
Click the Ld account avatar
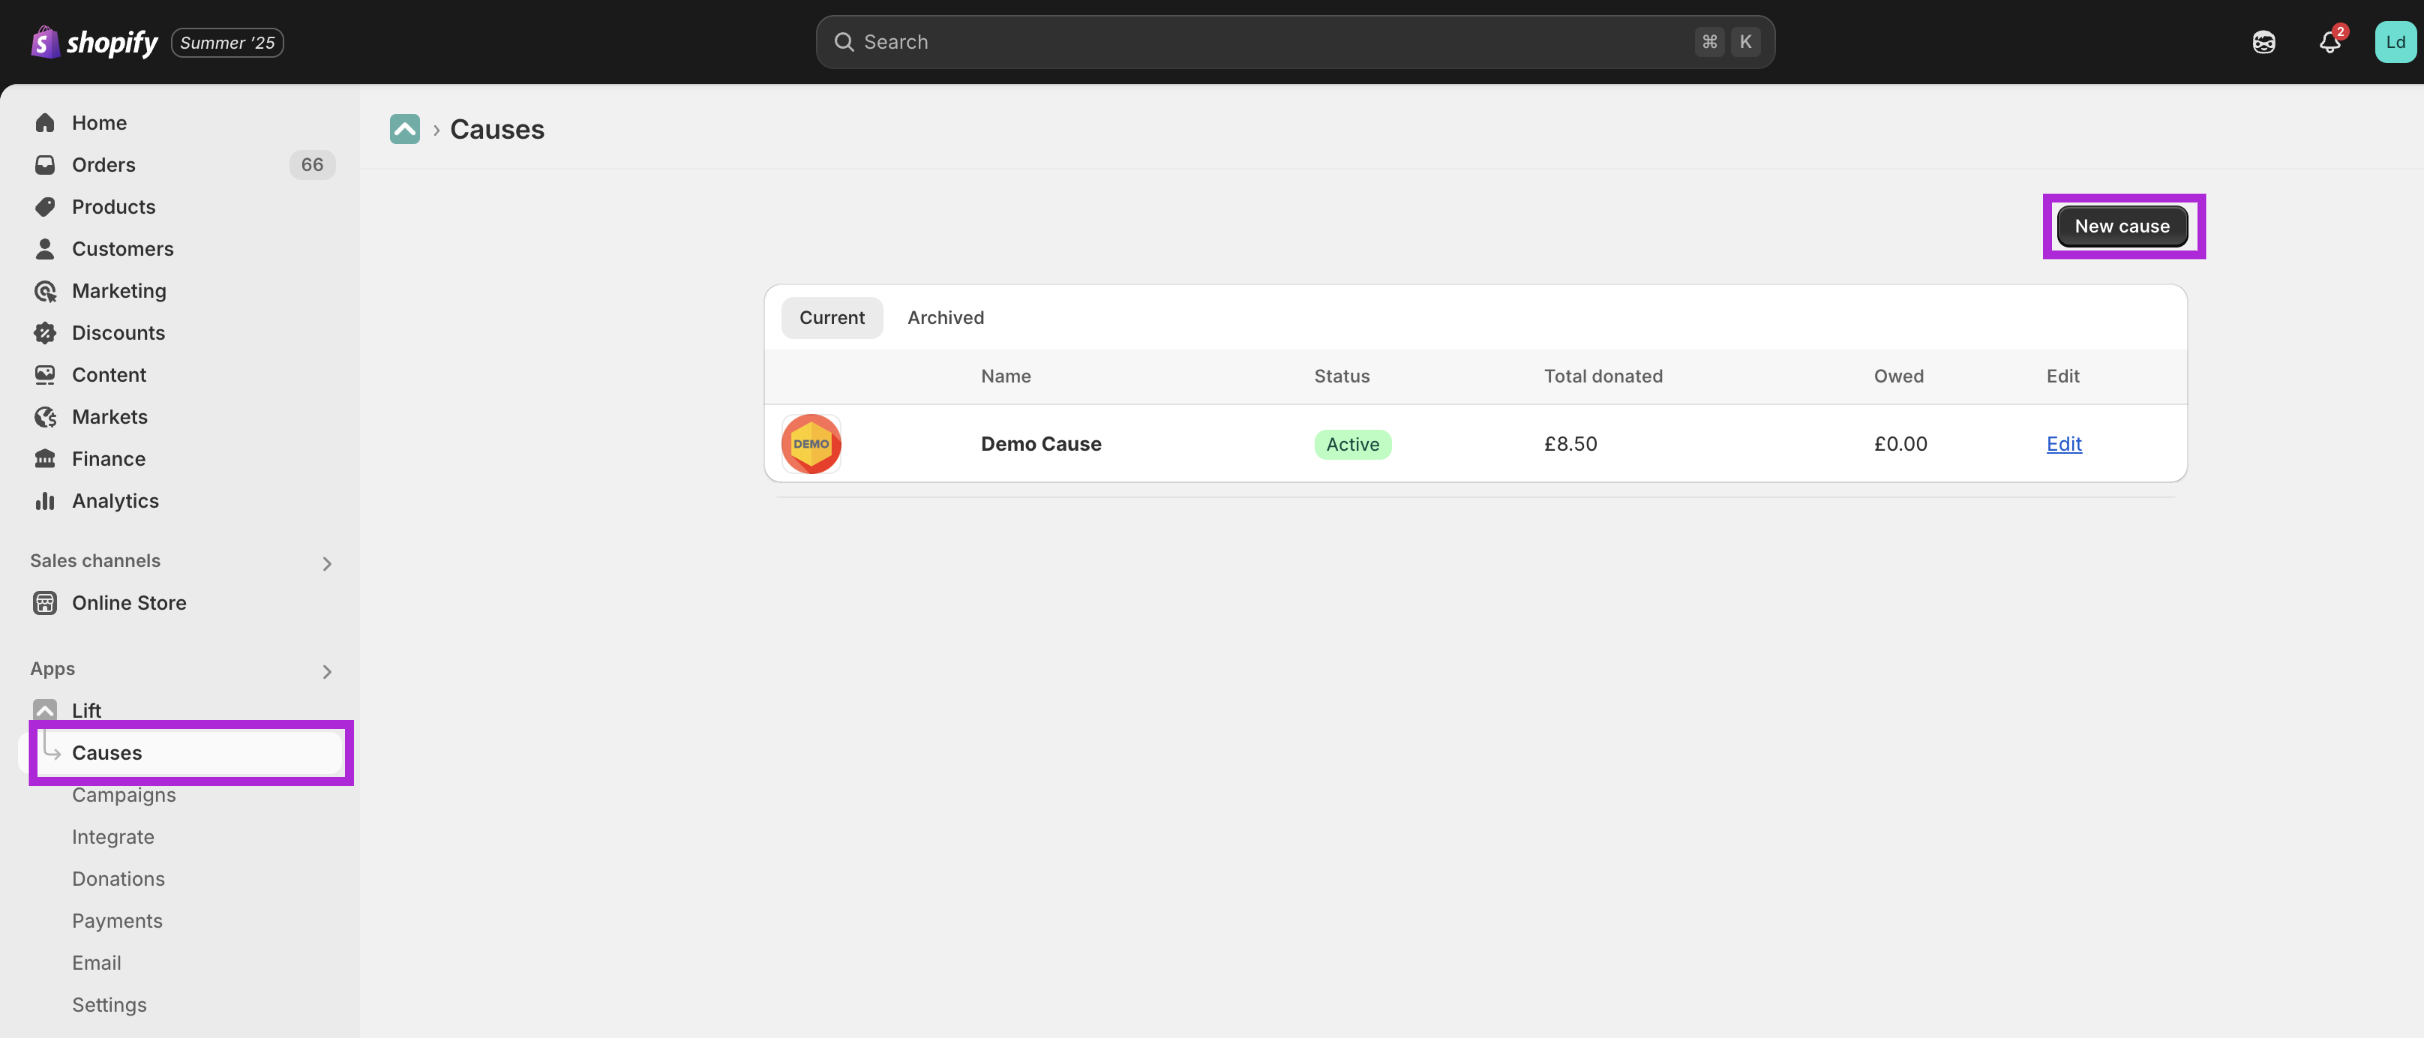pos(2395,42)
